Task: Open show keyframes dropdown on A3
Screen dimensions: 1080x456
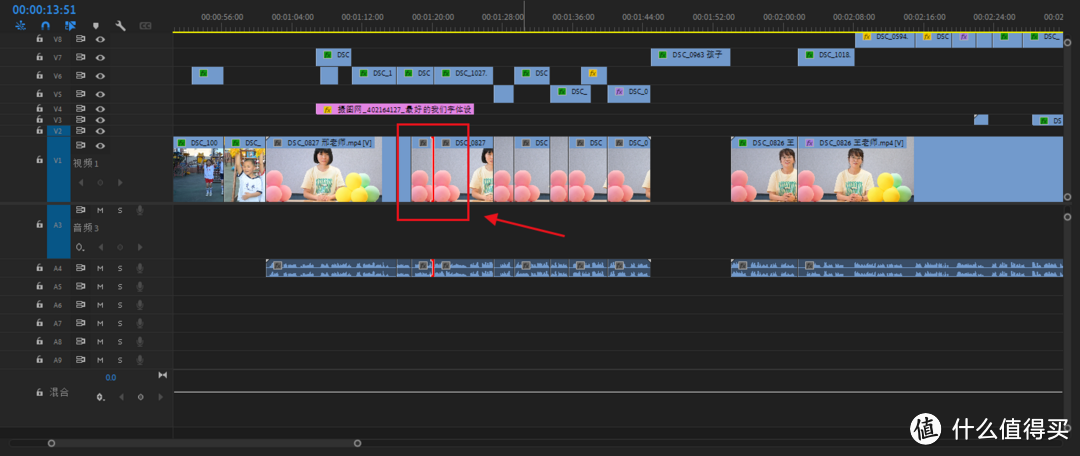Action: click(x=81, y=247)
